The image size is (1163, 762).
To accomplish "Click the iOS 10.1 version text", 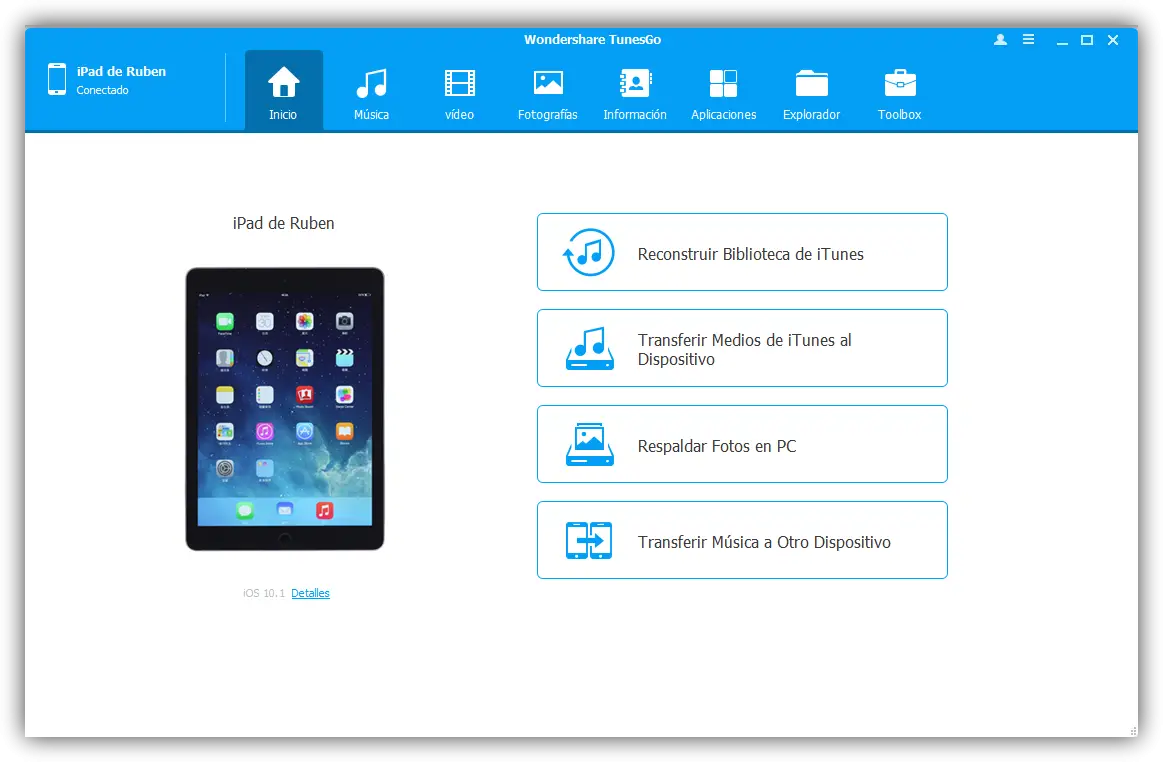I will [x=263, y=593].
